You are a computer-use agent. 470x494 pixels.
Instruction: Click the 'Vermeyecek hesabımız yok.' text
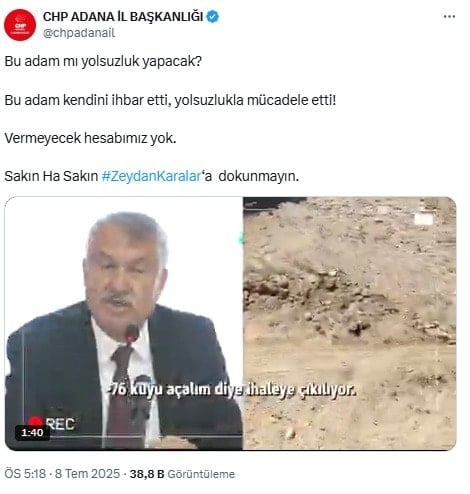90,138
